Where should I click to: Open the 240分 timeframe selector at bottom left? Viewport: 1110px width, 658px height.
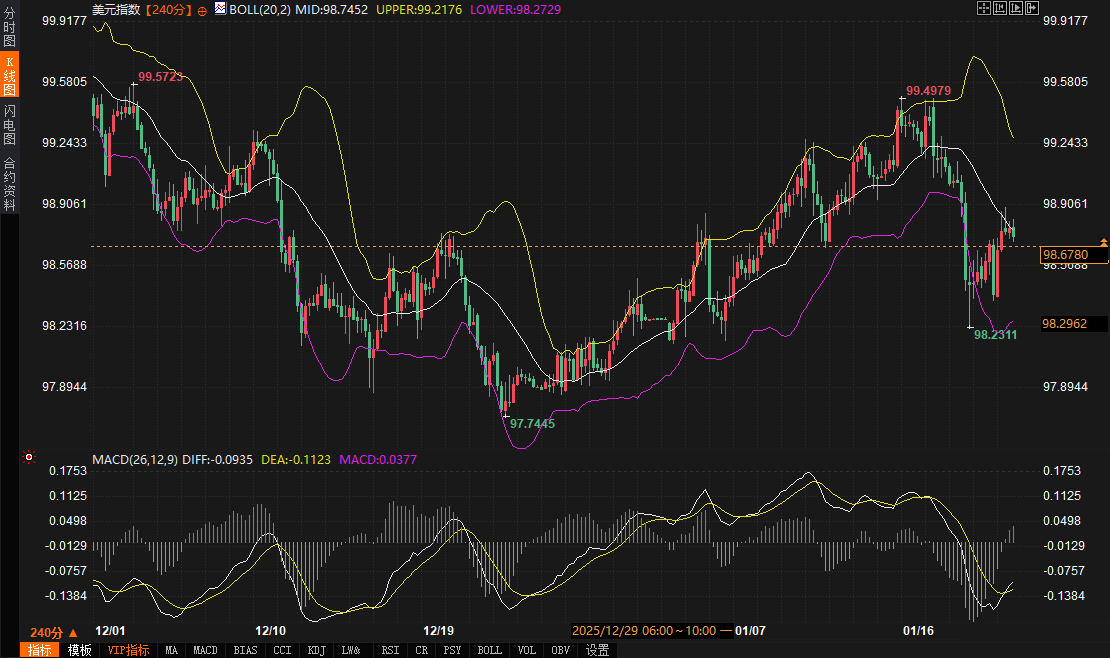tap(46, 632)
